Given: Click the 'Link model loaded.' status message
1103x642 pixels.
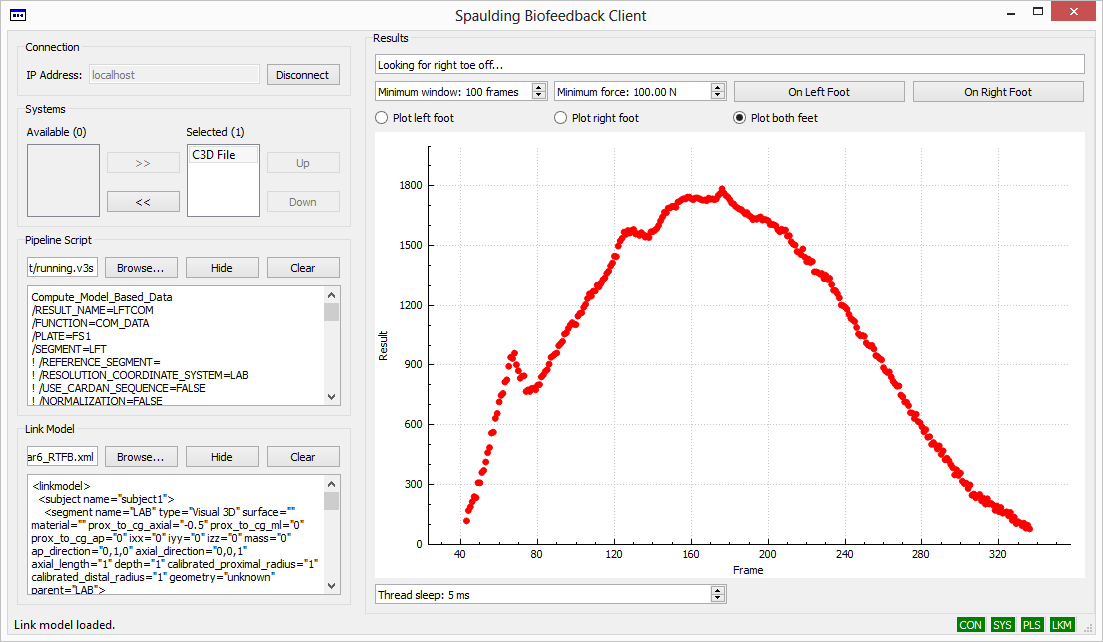Looking at the screenshot, I should point(65,624).
